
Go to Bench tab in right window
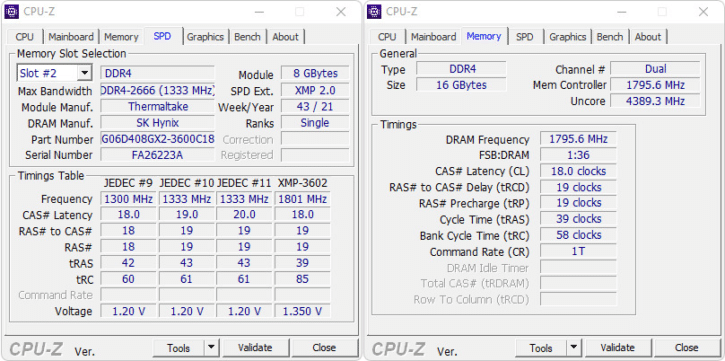click(609, 37)
